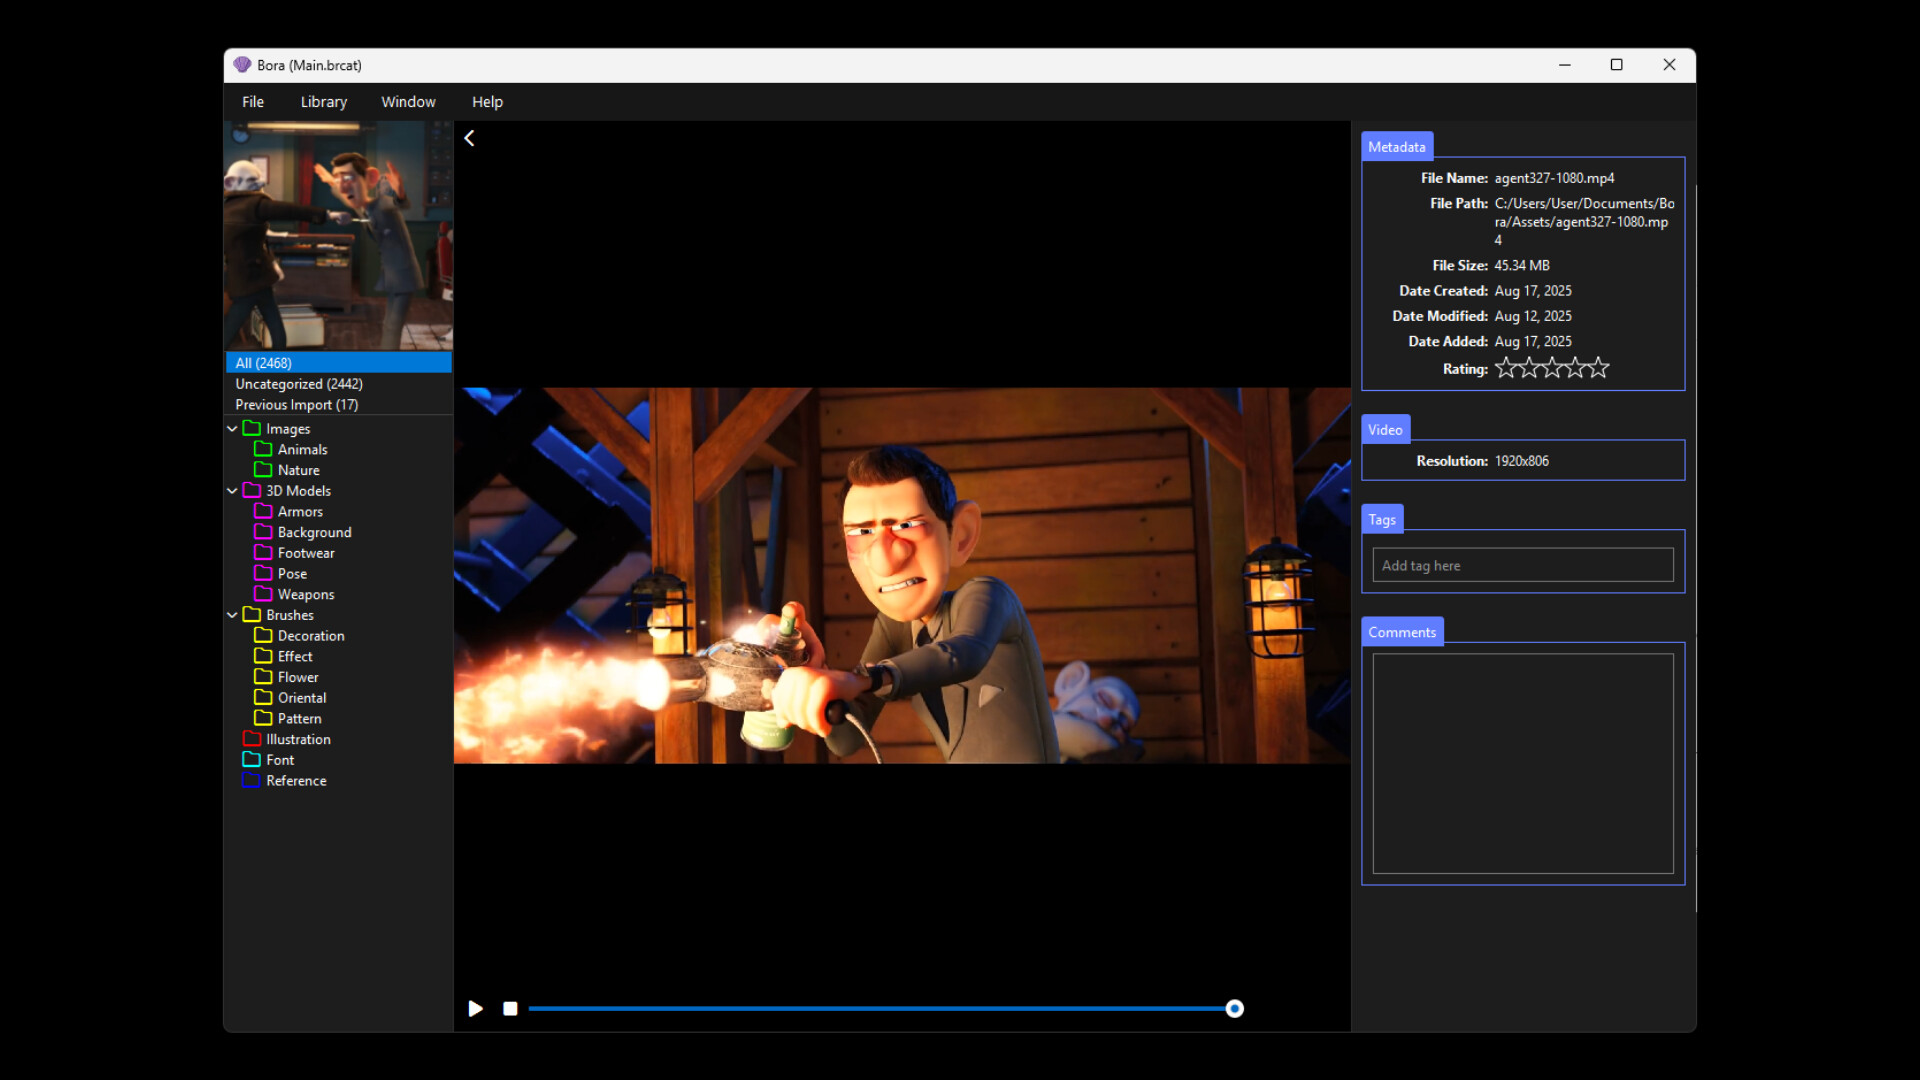The image size is (1920, 1080).
Task: Click the stop playback button
Action: pos(510,1009)
